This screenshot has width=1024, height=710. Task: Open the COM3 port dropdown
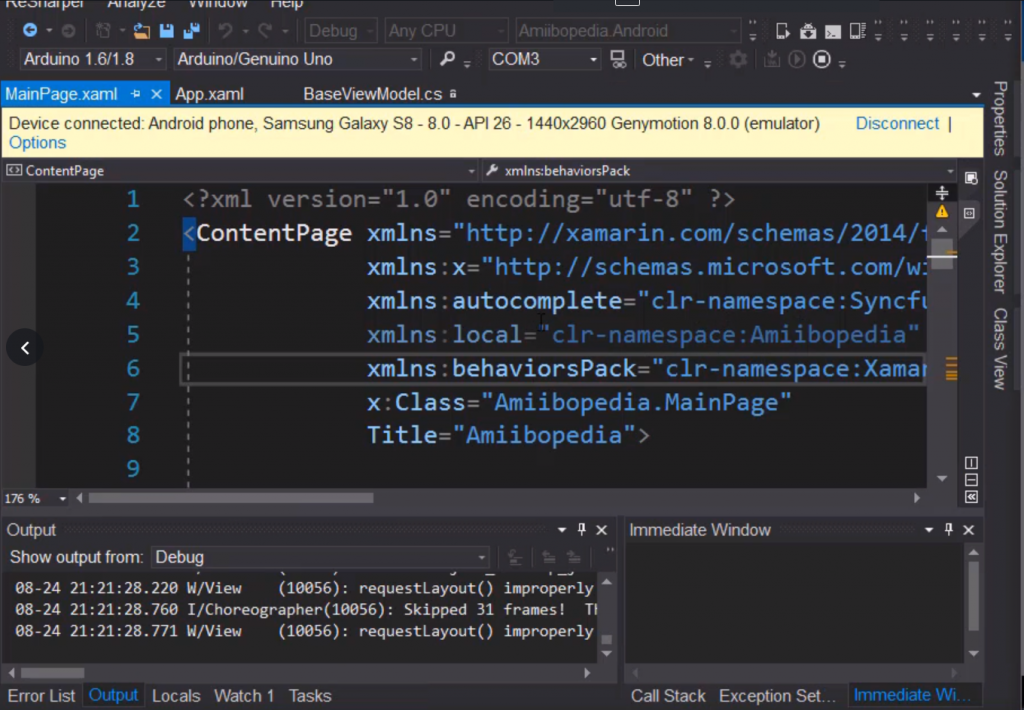tap(544, 59)
